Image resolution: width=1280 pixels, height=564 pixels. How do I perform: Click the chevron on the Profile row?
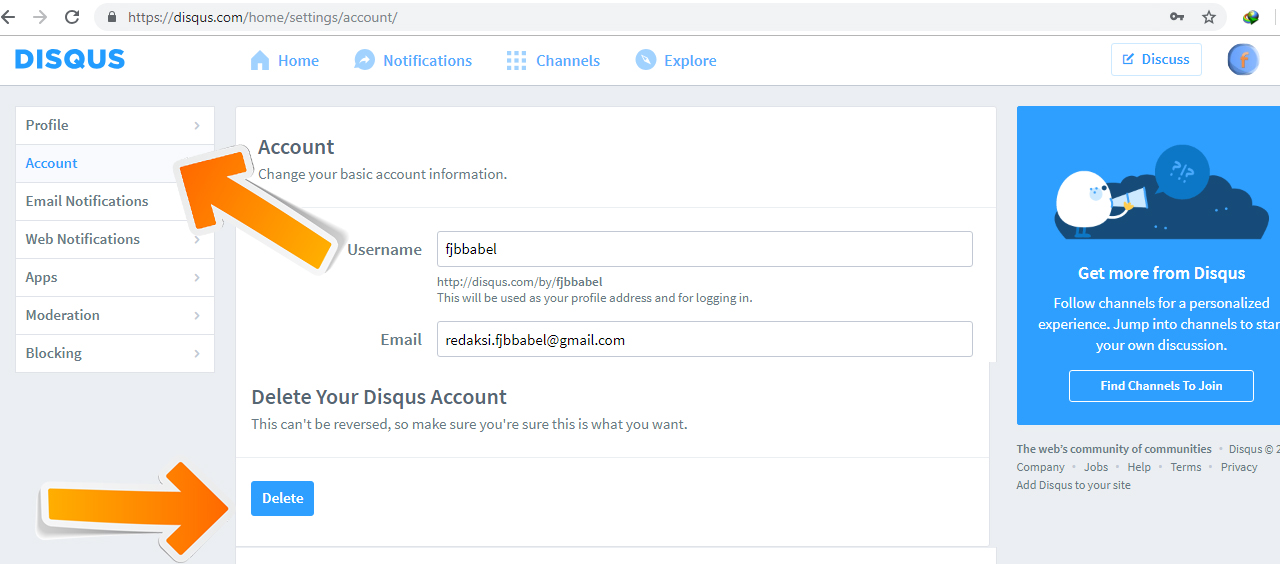[197, 125]
